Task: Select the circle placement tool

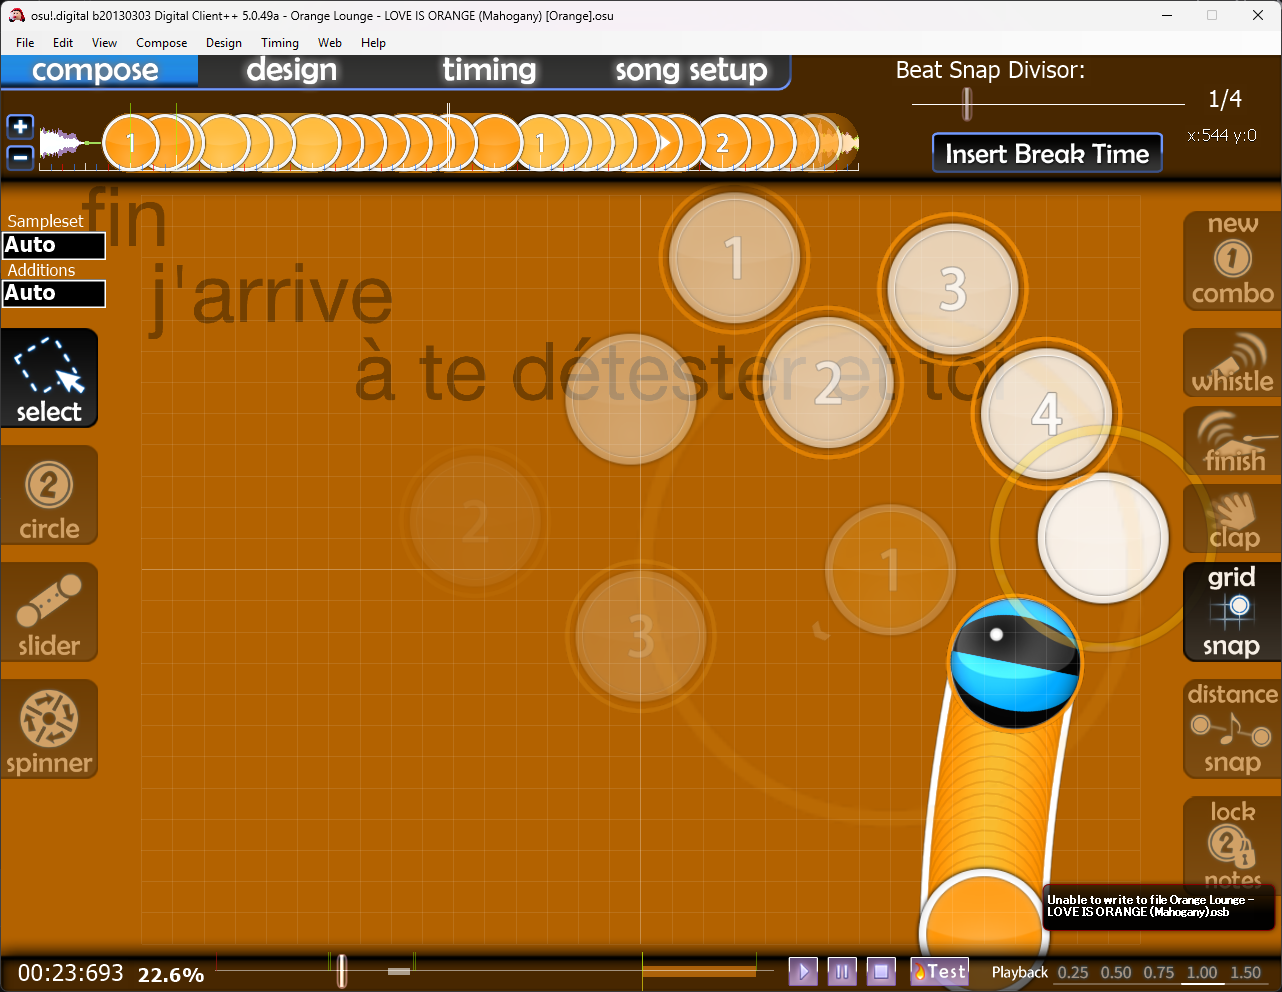Action: click(49, 496)
